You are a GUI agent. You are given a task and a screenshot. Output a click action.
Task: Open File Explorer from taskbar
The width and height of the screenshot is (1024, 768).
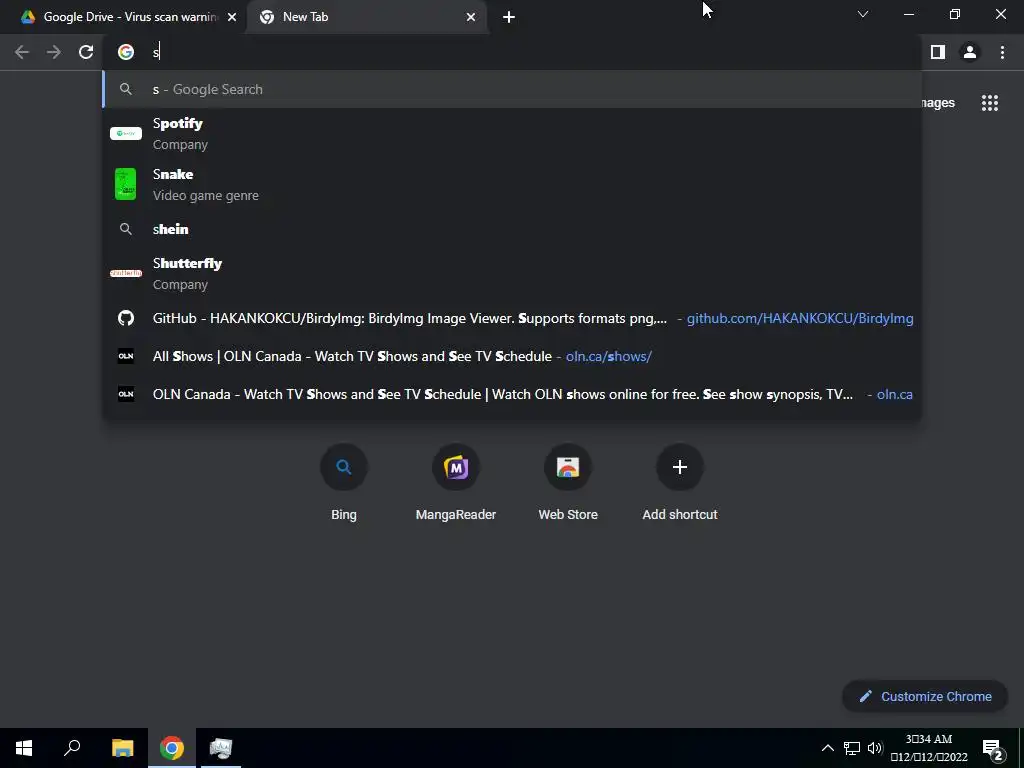pos(122,748)
